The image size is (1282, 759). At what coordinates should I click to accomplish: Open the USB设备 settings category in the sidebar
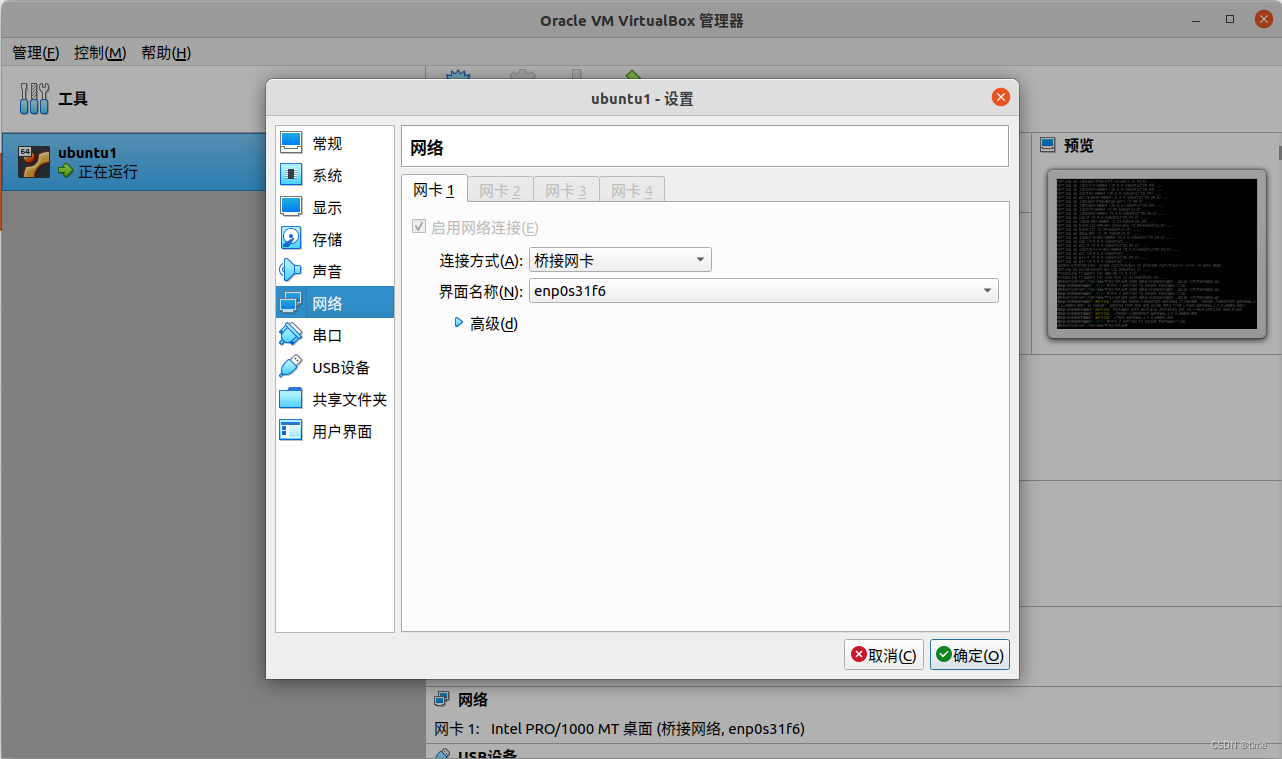(x=335, y=367)
